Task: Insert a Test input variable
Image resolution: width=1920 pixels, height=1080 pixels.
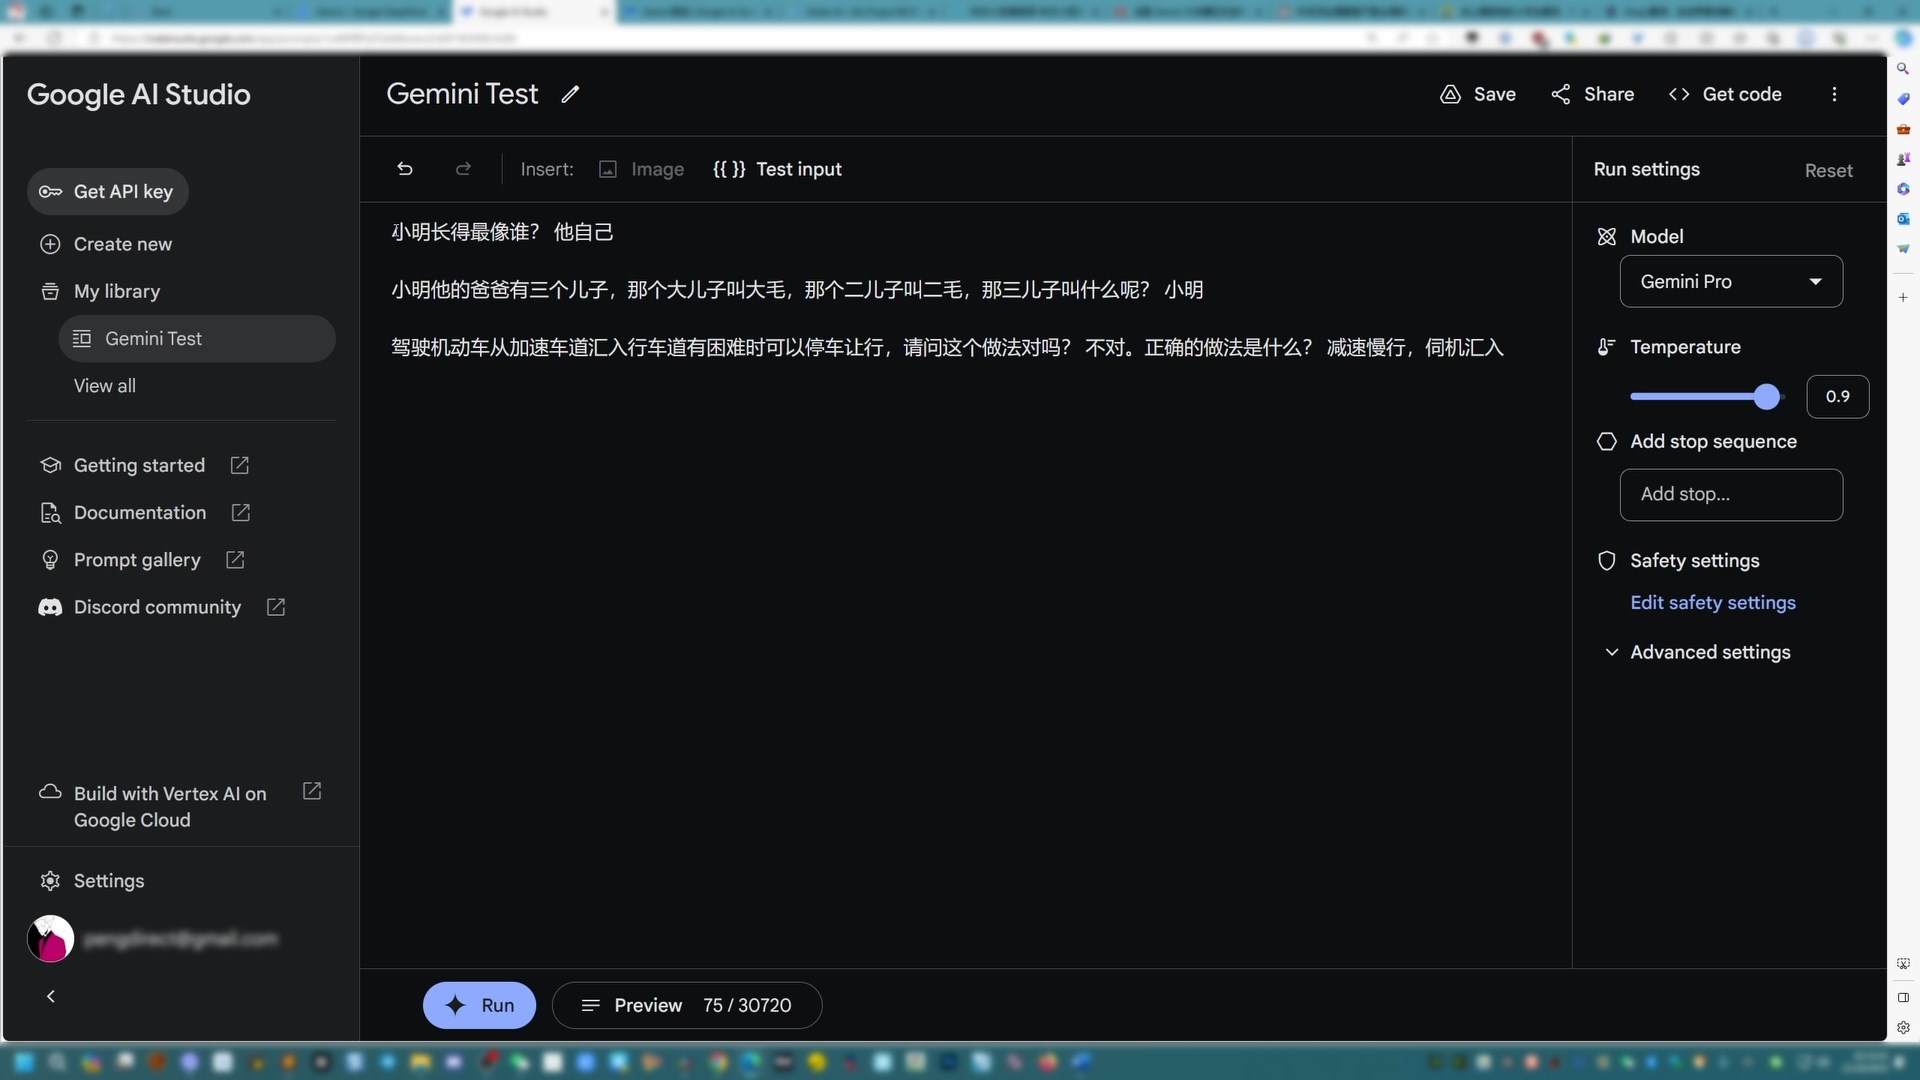Action: [x=777, y=169]
